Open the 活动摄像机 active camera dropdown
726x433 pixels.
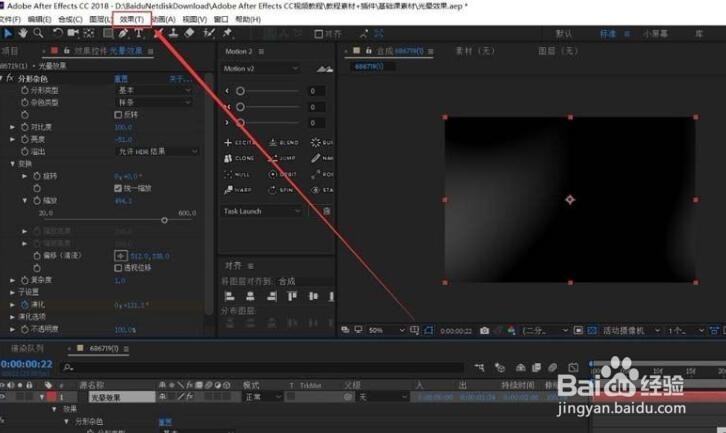631,331
